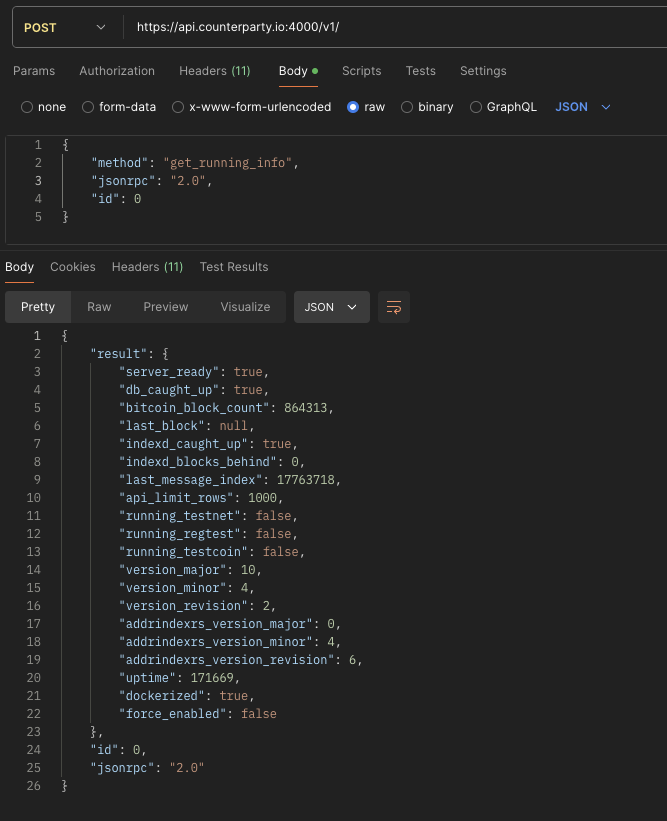Switch response view to Raw
This screenshot has height=821, width=667.
[99, 307]
